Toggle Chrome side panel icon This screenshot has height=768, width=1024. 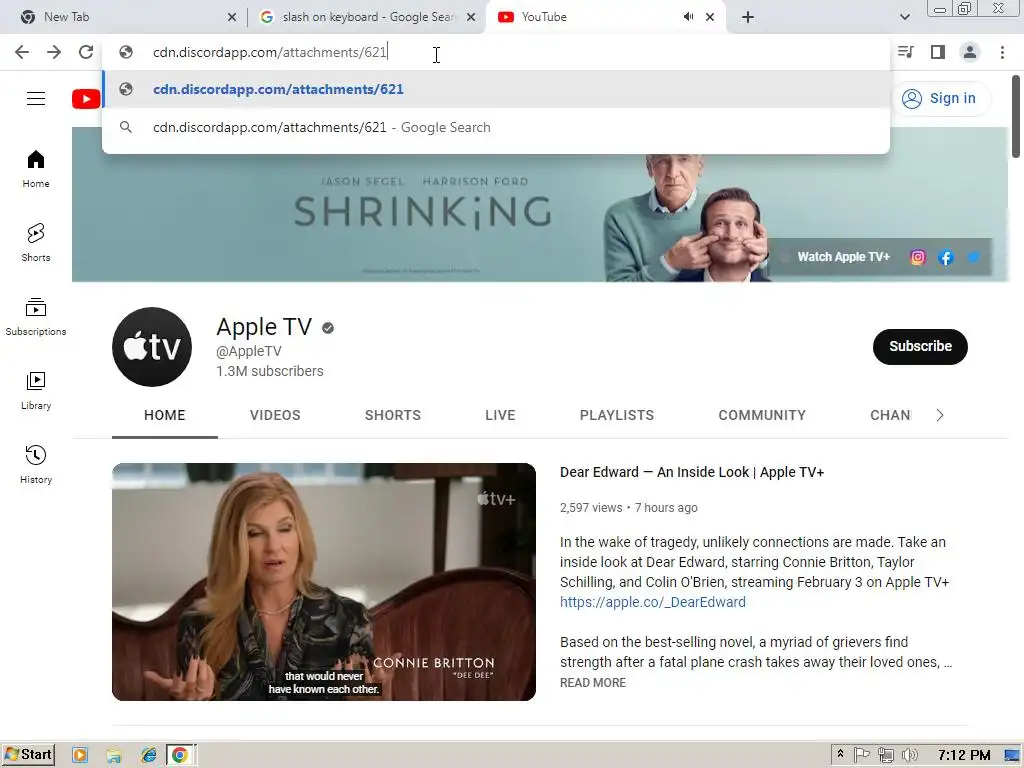click(x=938, y=52)
